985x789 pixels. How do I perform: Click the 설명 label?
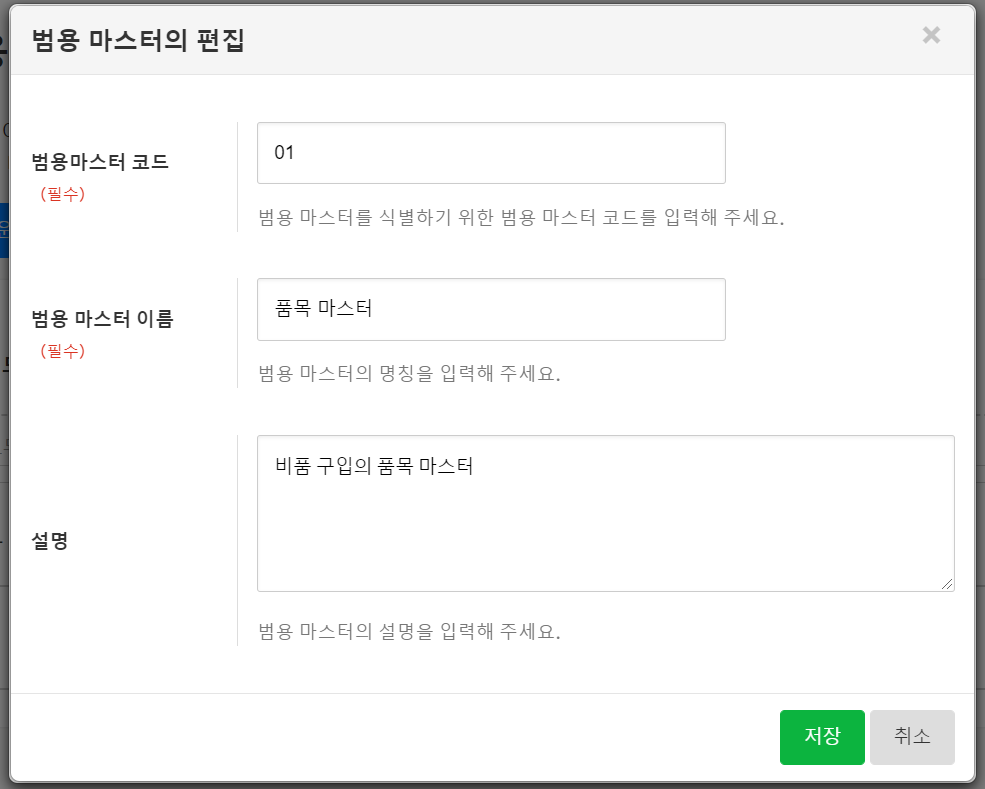tap(50, 541)
